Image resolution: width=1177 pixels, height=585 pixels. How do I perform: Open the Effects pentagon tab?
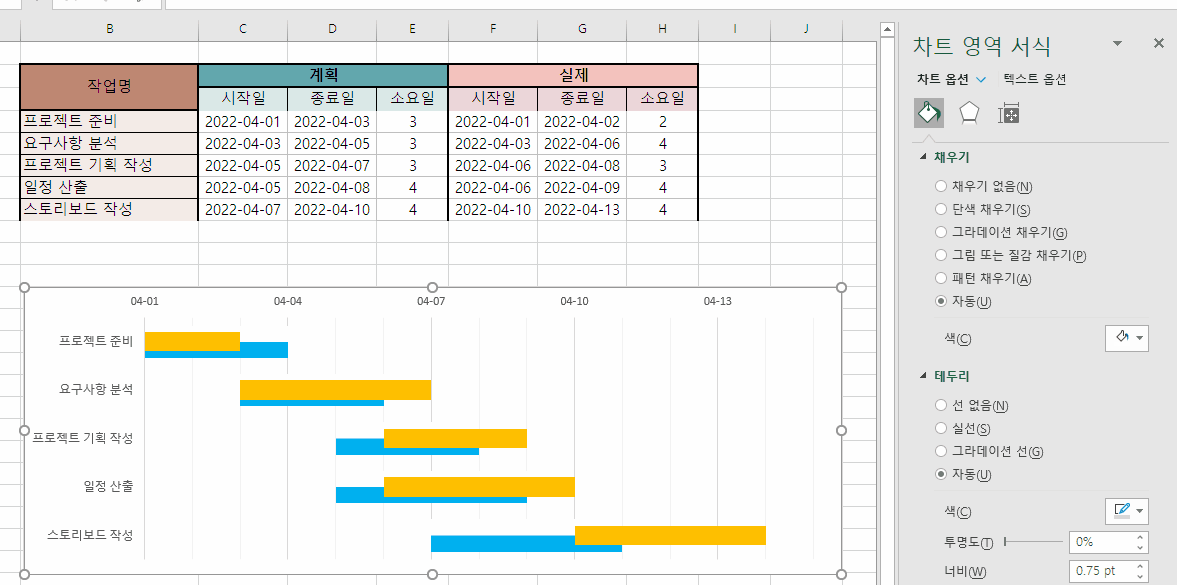click(969, 113)
